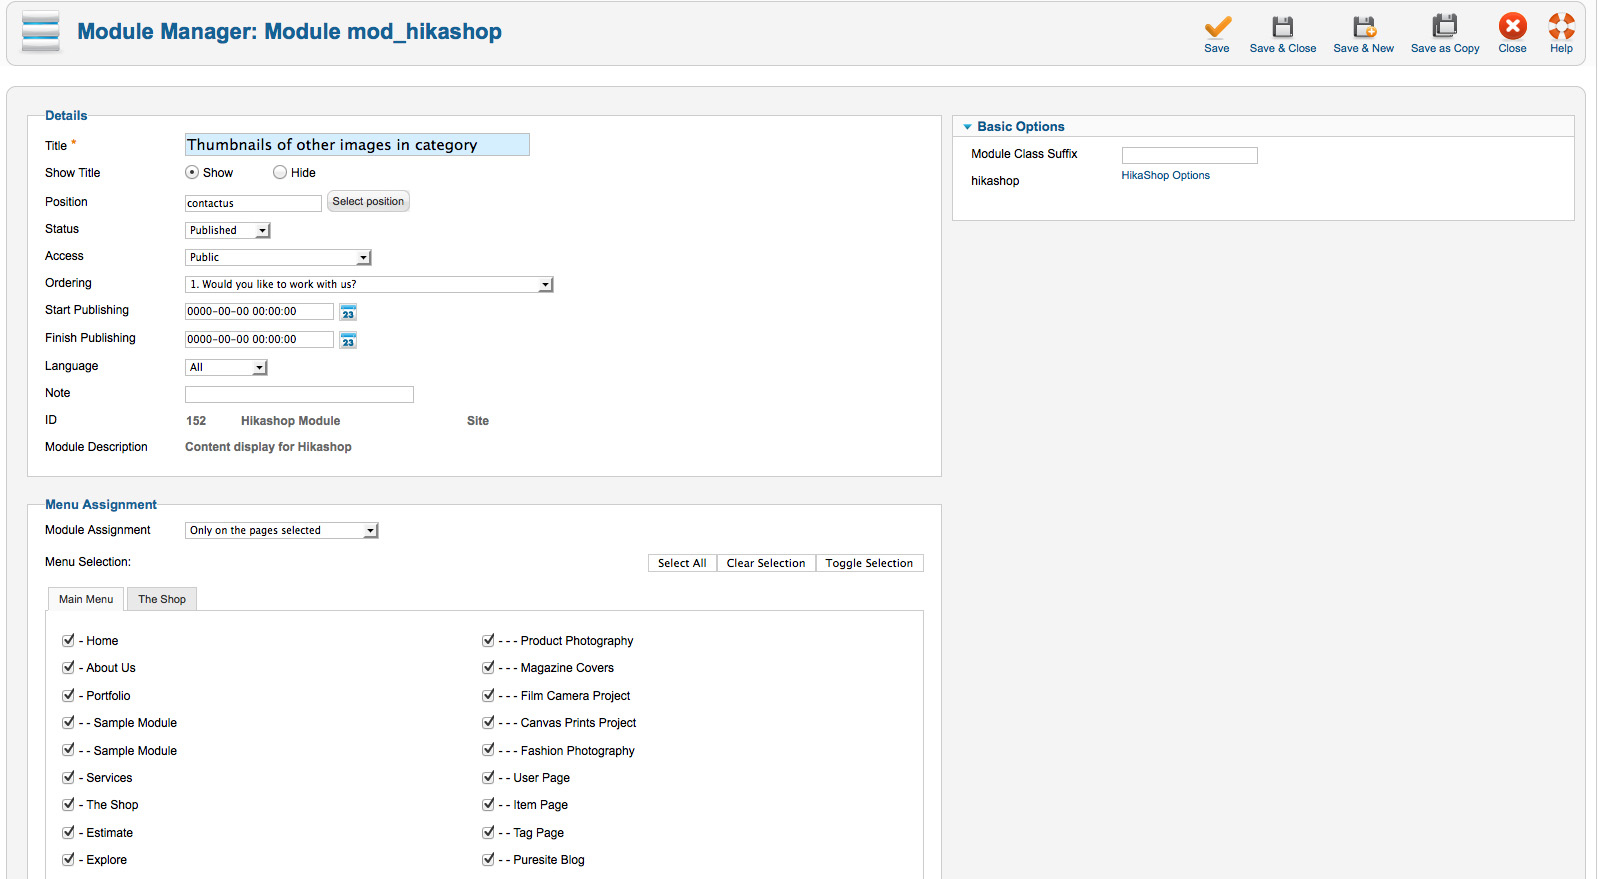Open Help lifebuoy icon

(1561, 26)
